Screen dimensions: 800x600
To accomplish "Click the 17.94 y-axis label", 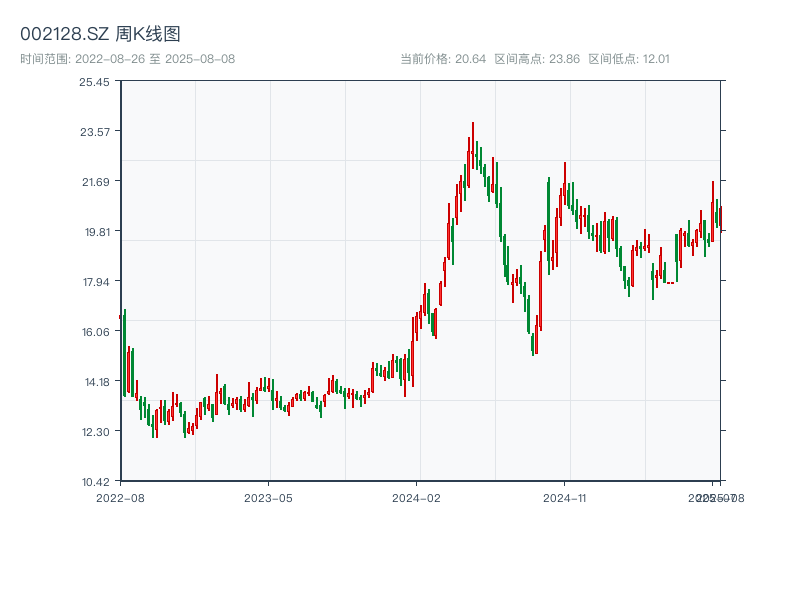I will 96,282.
